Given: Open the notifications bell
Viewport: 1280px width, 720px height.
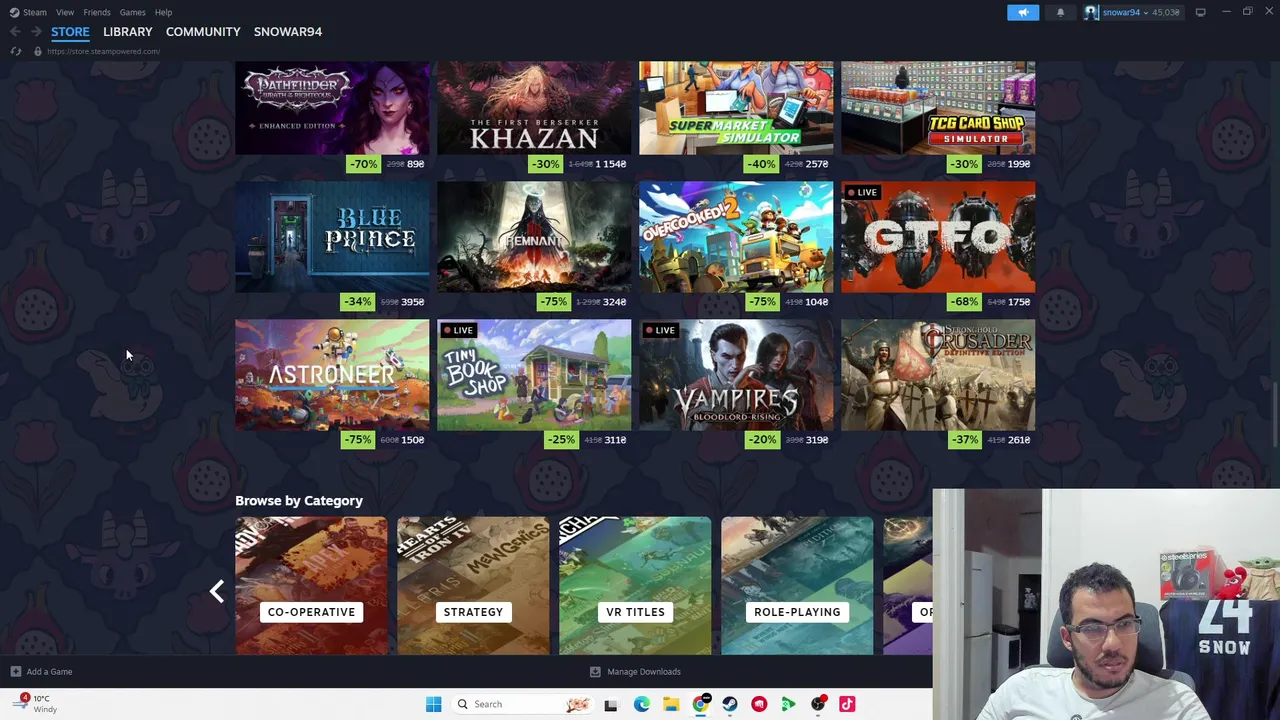Looking at the screenshot, I should 1060,12.
